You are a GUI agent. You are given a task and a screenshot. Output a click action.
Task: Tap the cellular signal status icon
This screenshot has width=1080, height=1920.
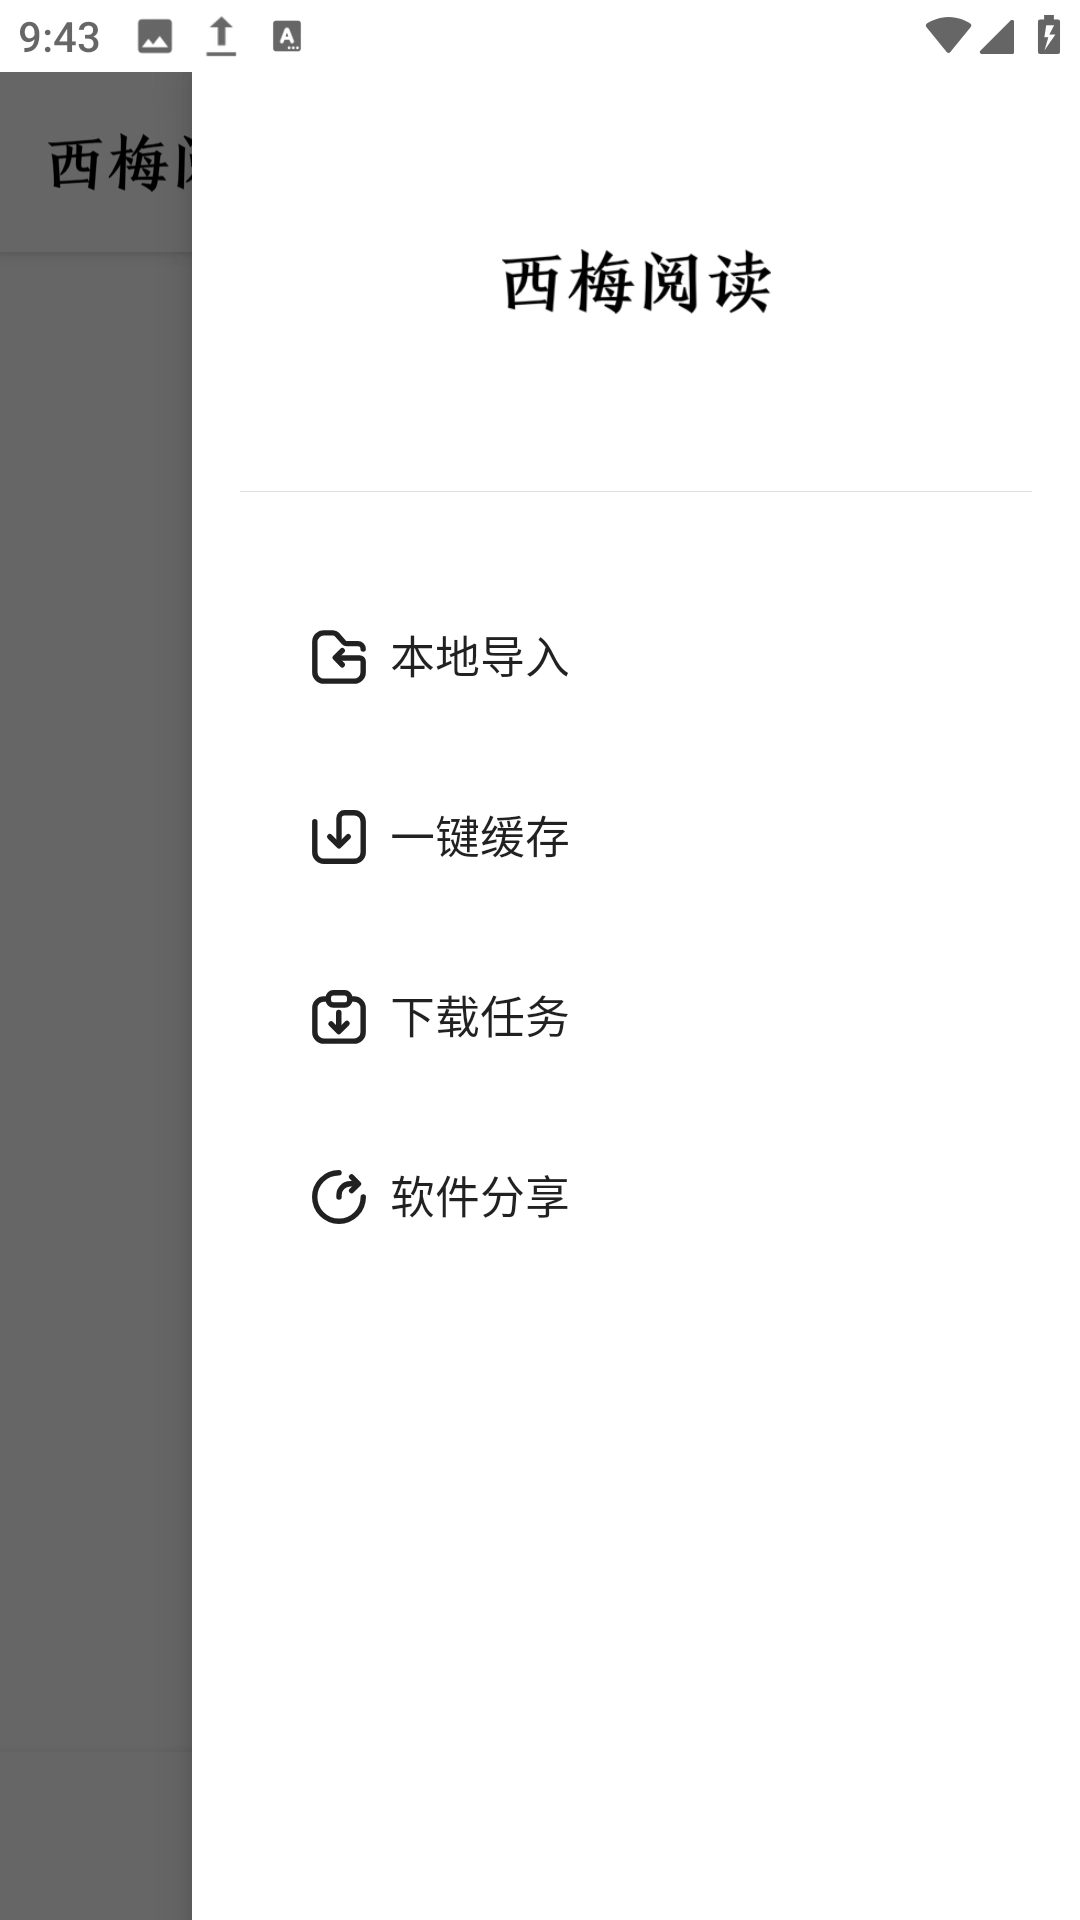pyautogui.click(x=997, y=36)
